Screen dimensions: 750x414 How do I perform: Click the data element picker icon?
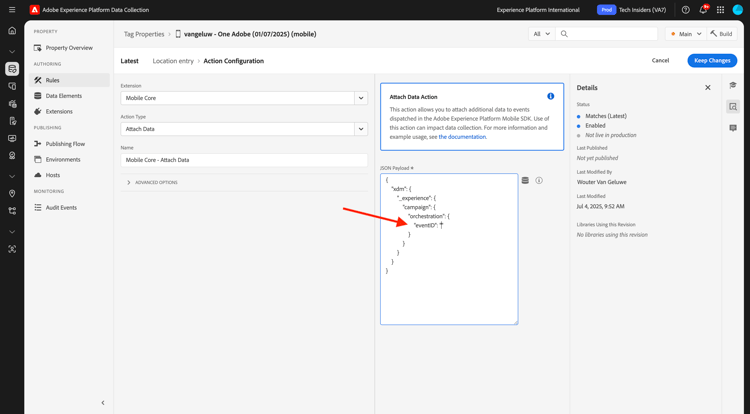[x=525, y=180]
